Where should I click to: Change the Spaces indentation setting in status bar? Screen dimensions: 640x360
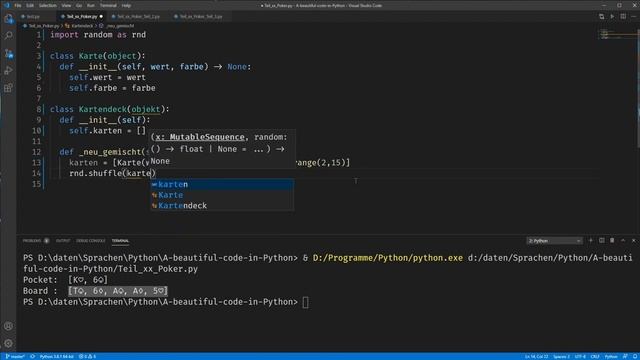point(562,356)
